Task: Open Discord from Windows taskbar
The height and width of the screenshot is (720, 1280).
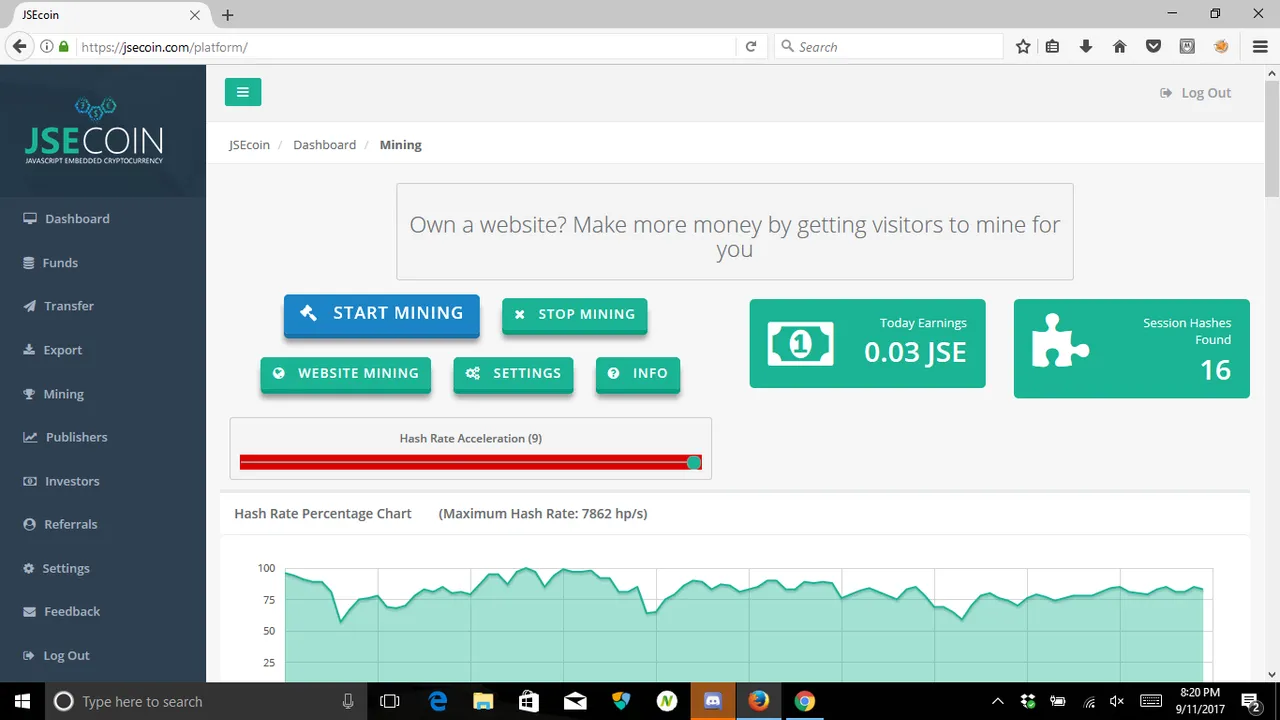Action: [713, 701]
